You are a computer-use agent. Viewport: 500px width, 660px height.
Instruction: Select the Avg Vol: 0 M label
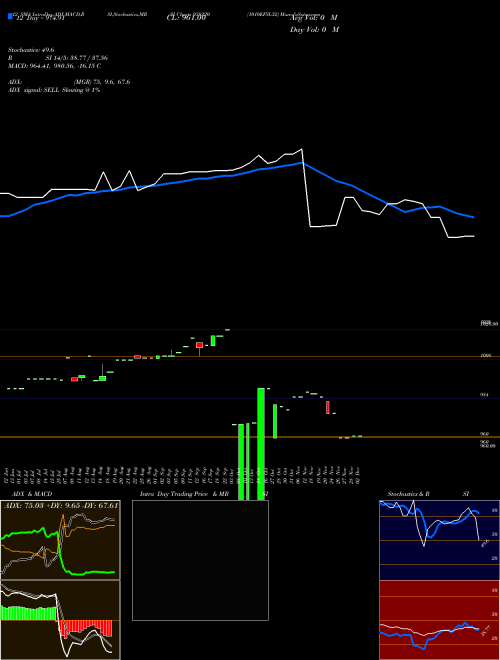(313, 18)
